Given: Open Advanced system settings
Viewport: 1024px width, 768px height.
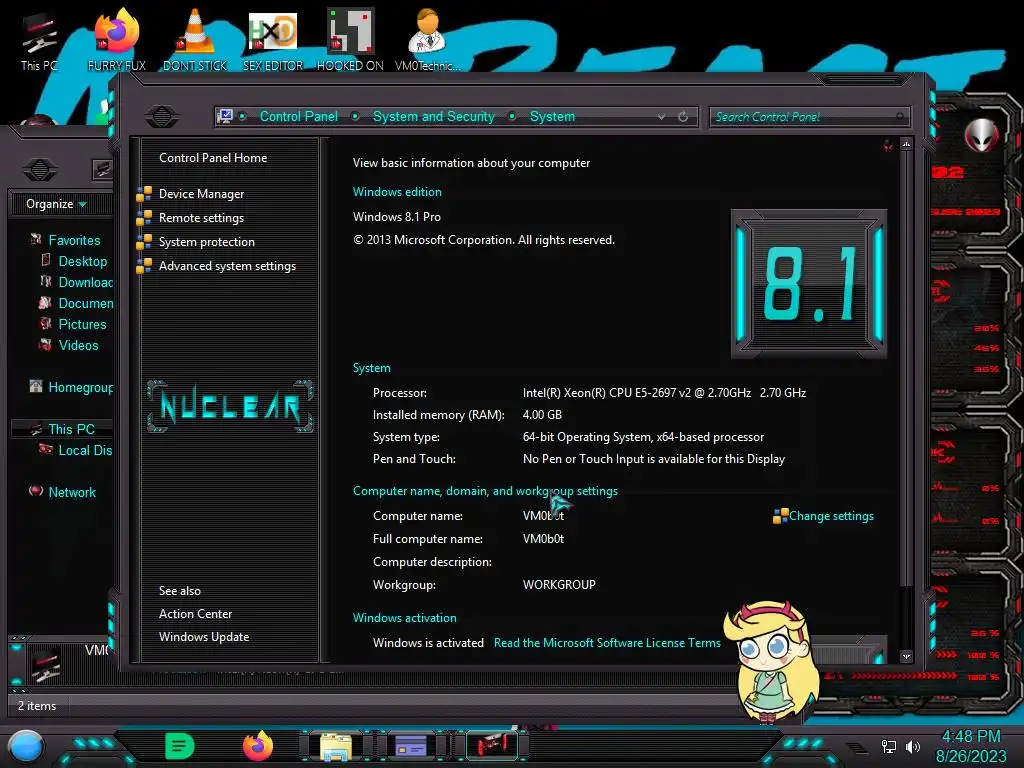Looking at the screenshot, I should point(227,266).
